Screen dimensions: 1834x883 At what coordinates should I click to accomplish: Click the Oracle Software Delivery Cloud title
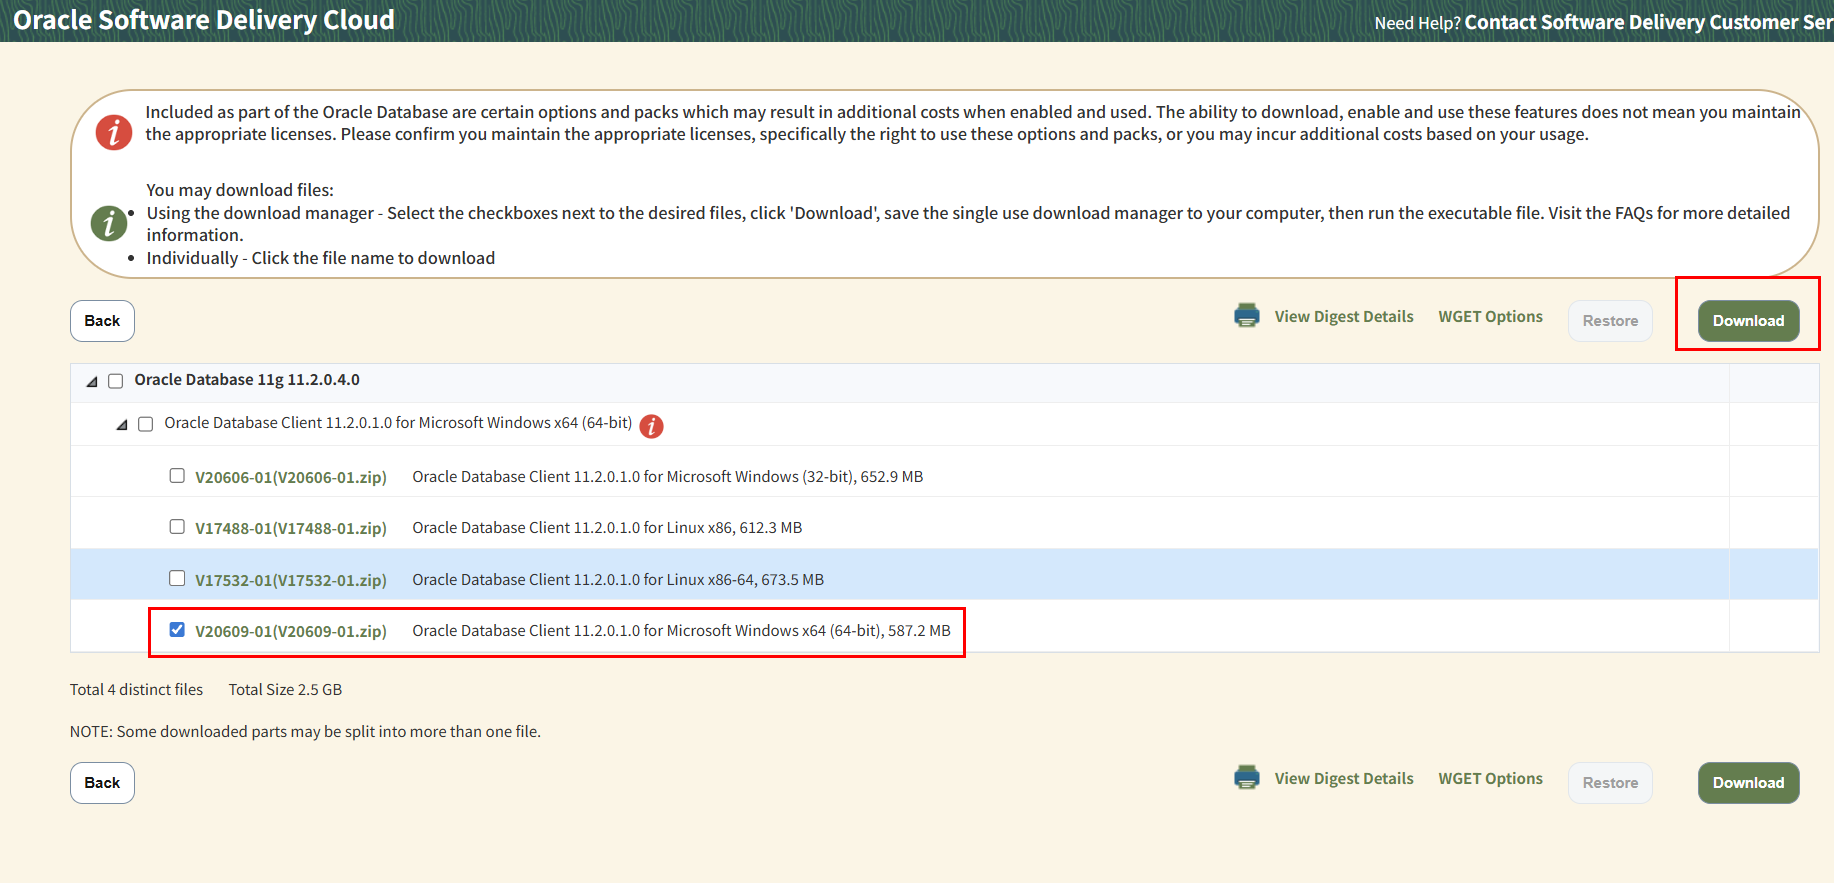pyautogui.click(x=204, y=20)
